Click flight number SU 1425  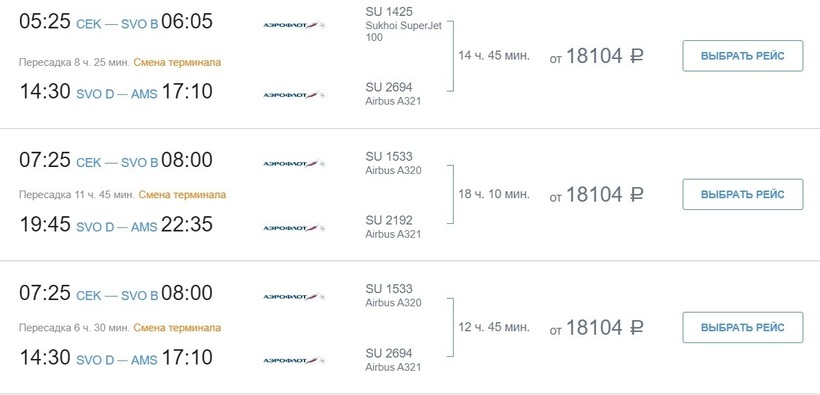389,12
